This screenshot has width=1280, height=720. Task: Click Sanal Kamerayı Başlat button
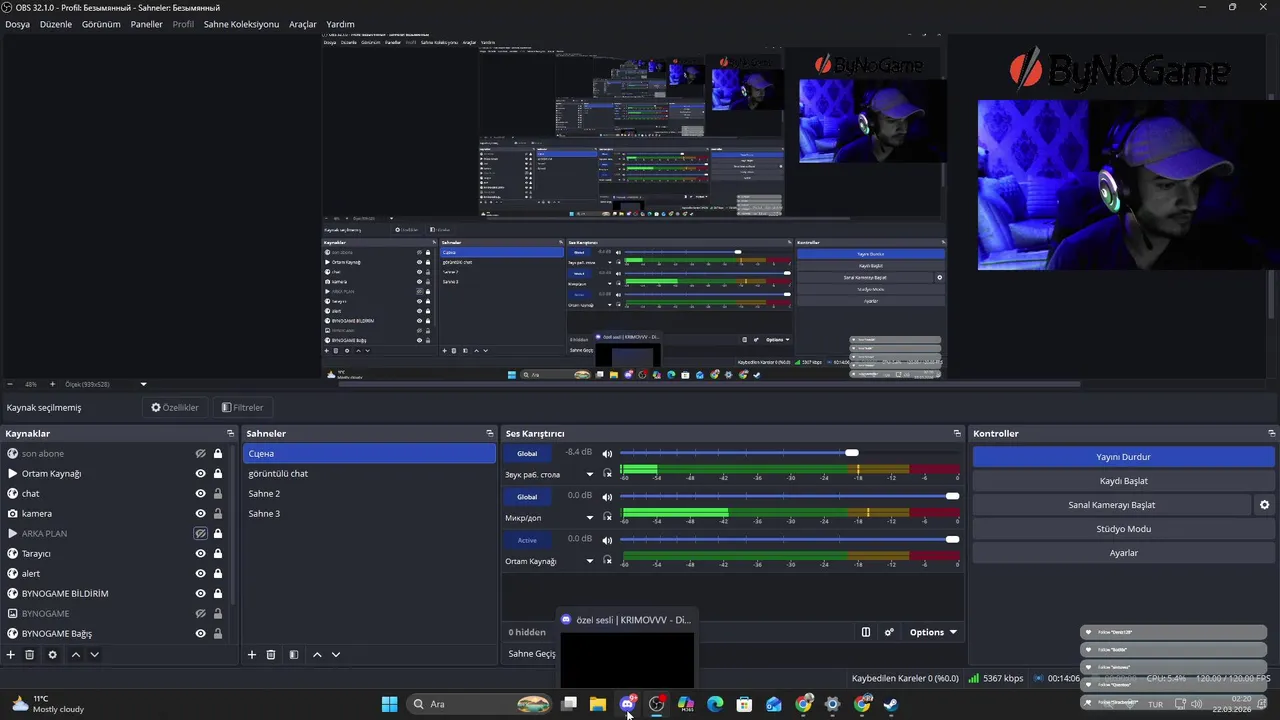click(1112, 505)
